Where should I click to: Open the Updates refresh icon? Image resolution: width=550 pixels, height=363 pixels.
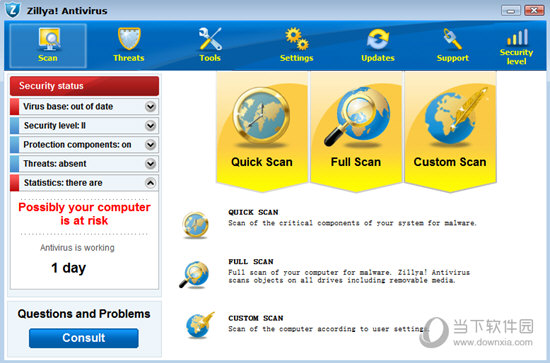coord(378,39)
